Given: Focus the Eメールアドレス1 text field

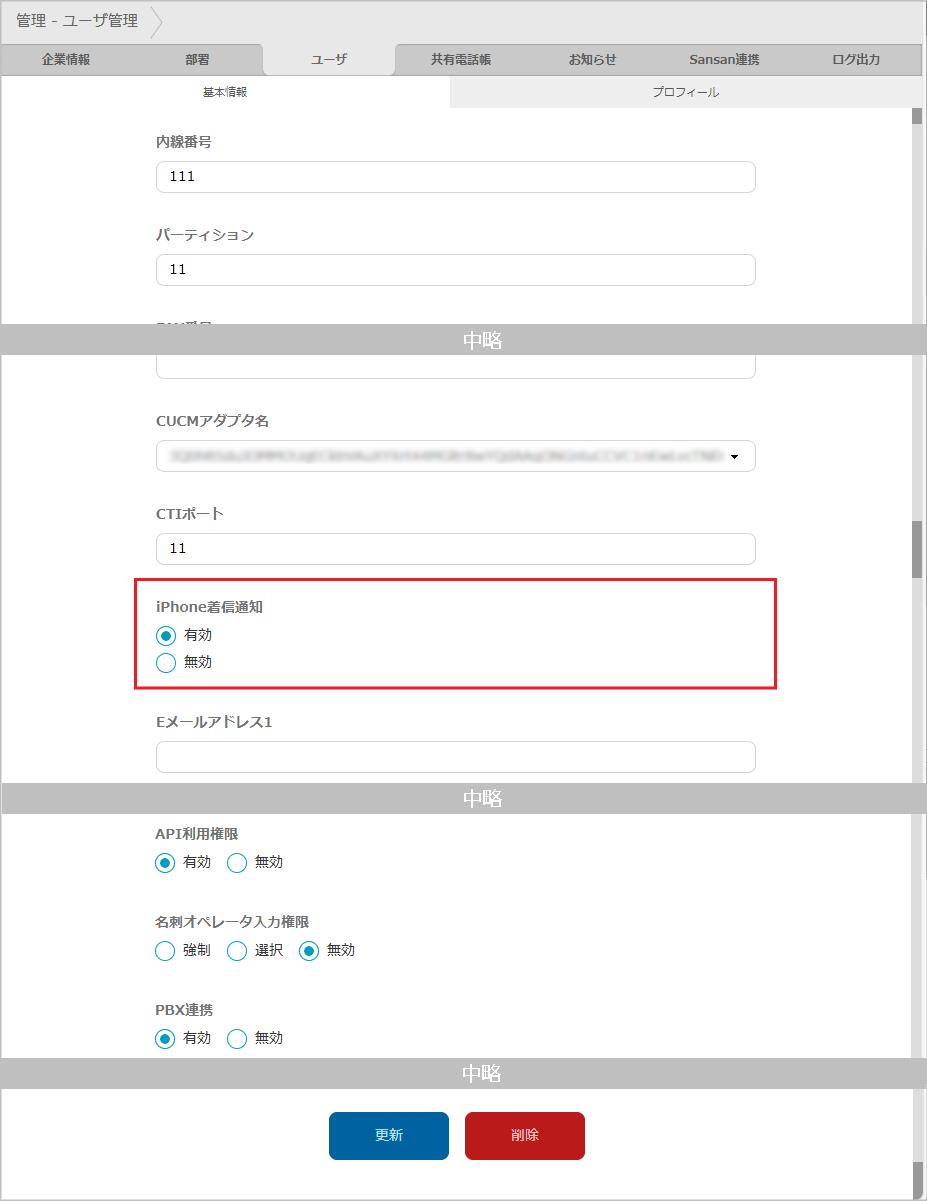Looking at the screenshot, I should click(455, 757).
